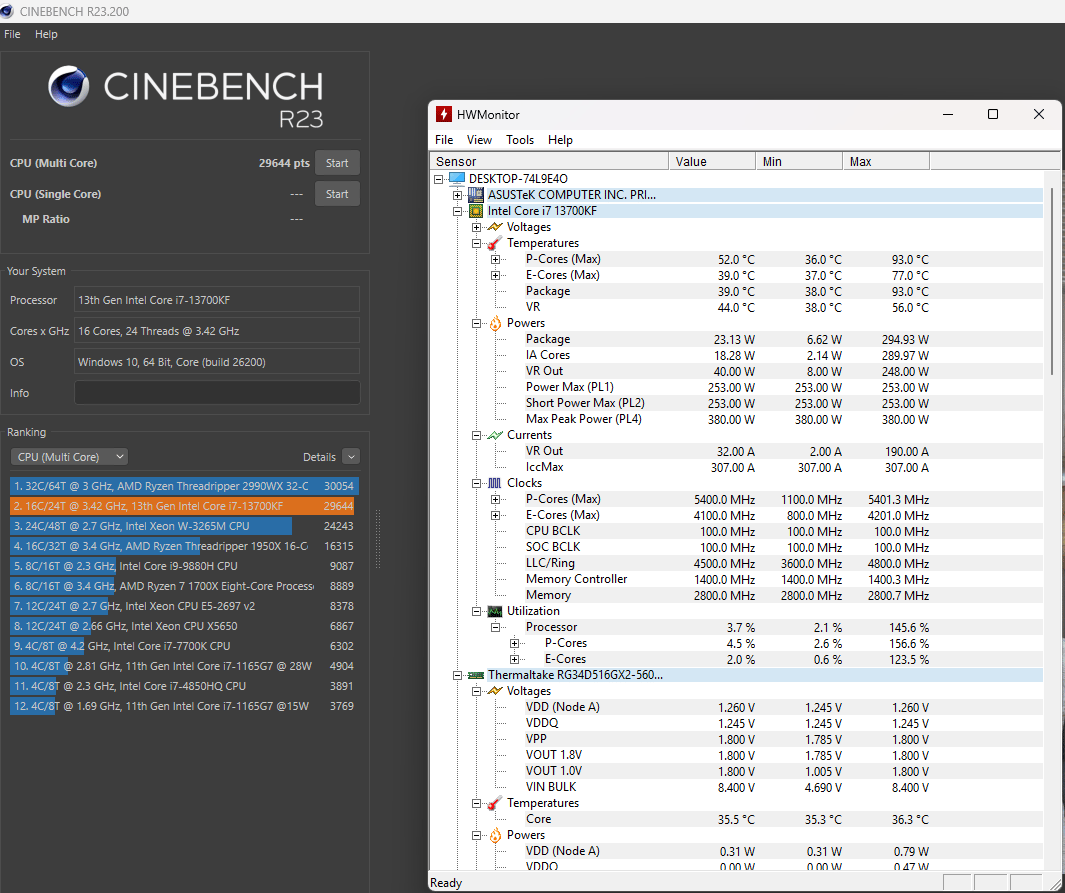Click the Thermaltake memory module icon

[476, 675]
